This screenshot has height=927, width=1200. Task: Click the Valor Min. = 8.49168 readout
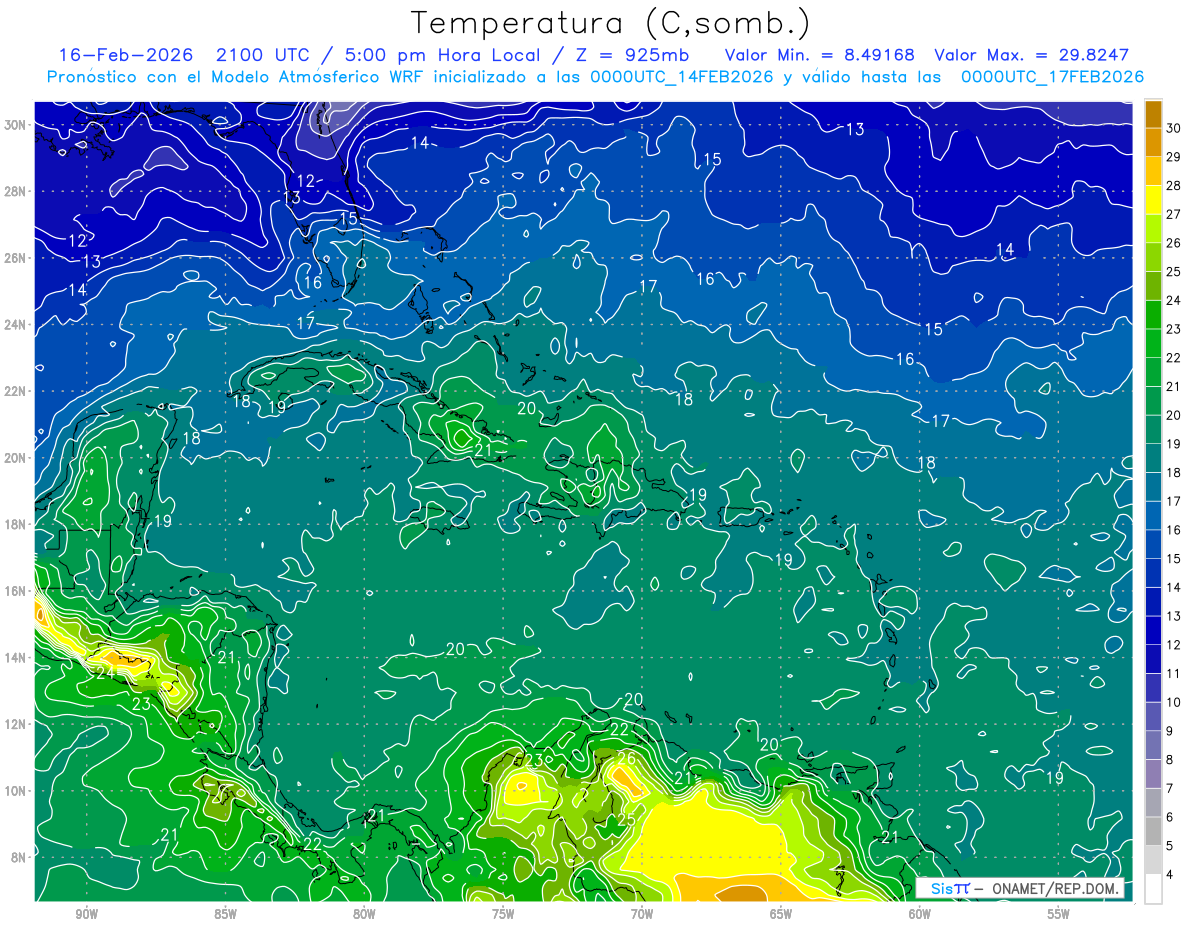[x=818, y=55]
